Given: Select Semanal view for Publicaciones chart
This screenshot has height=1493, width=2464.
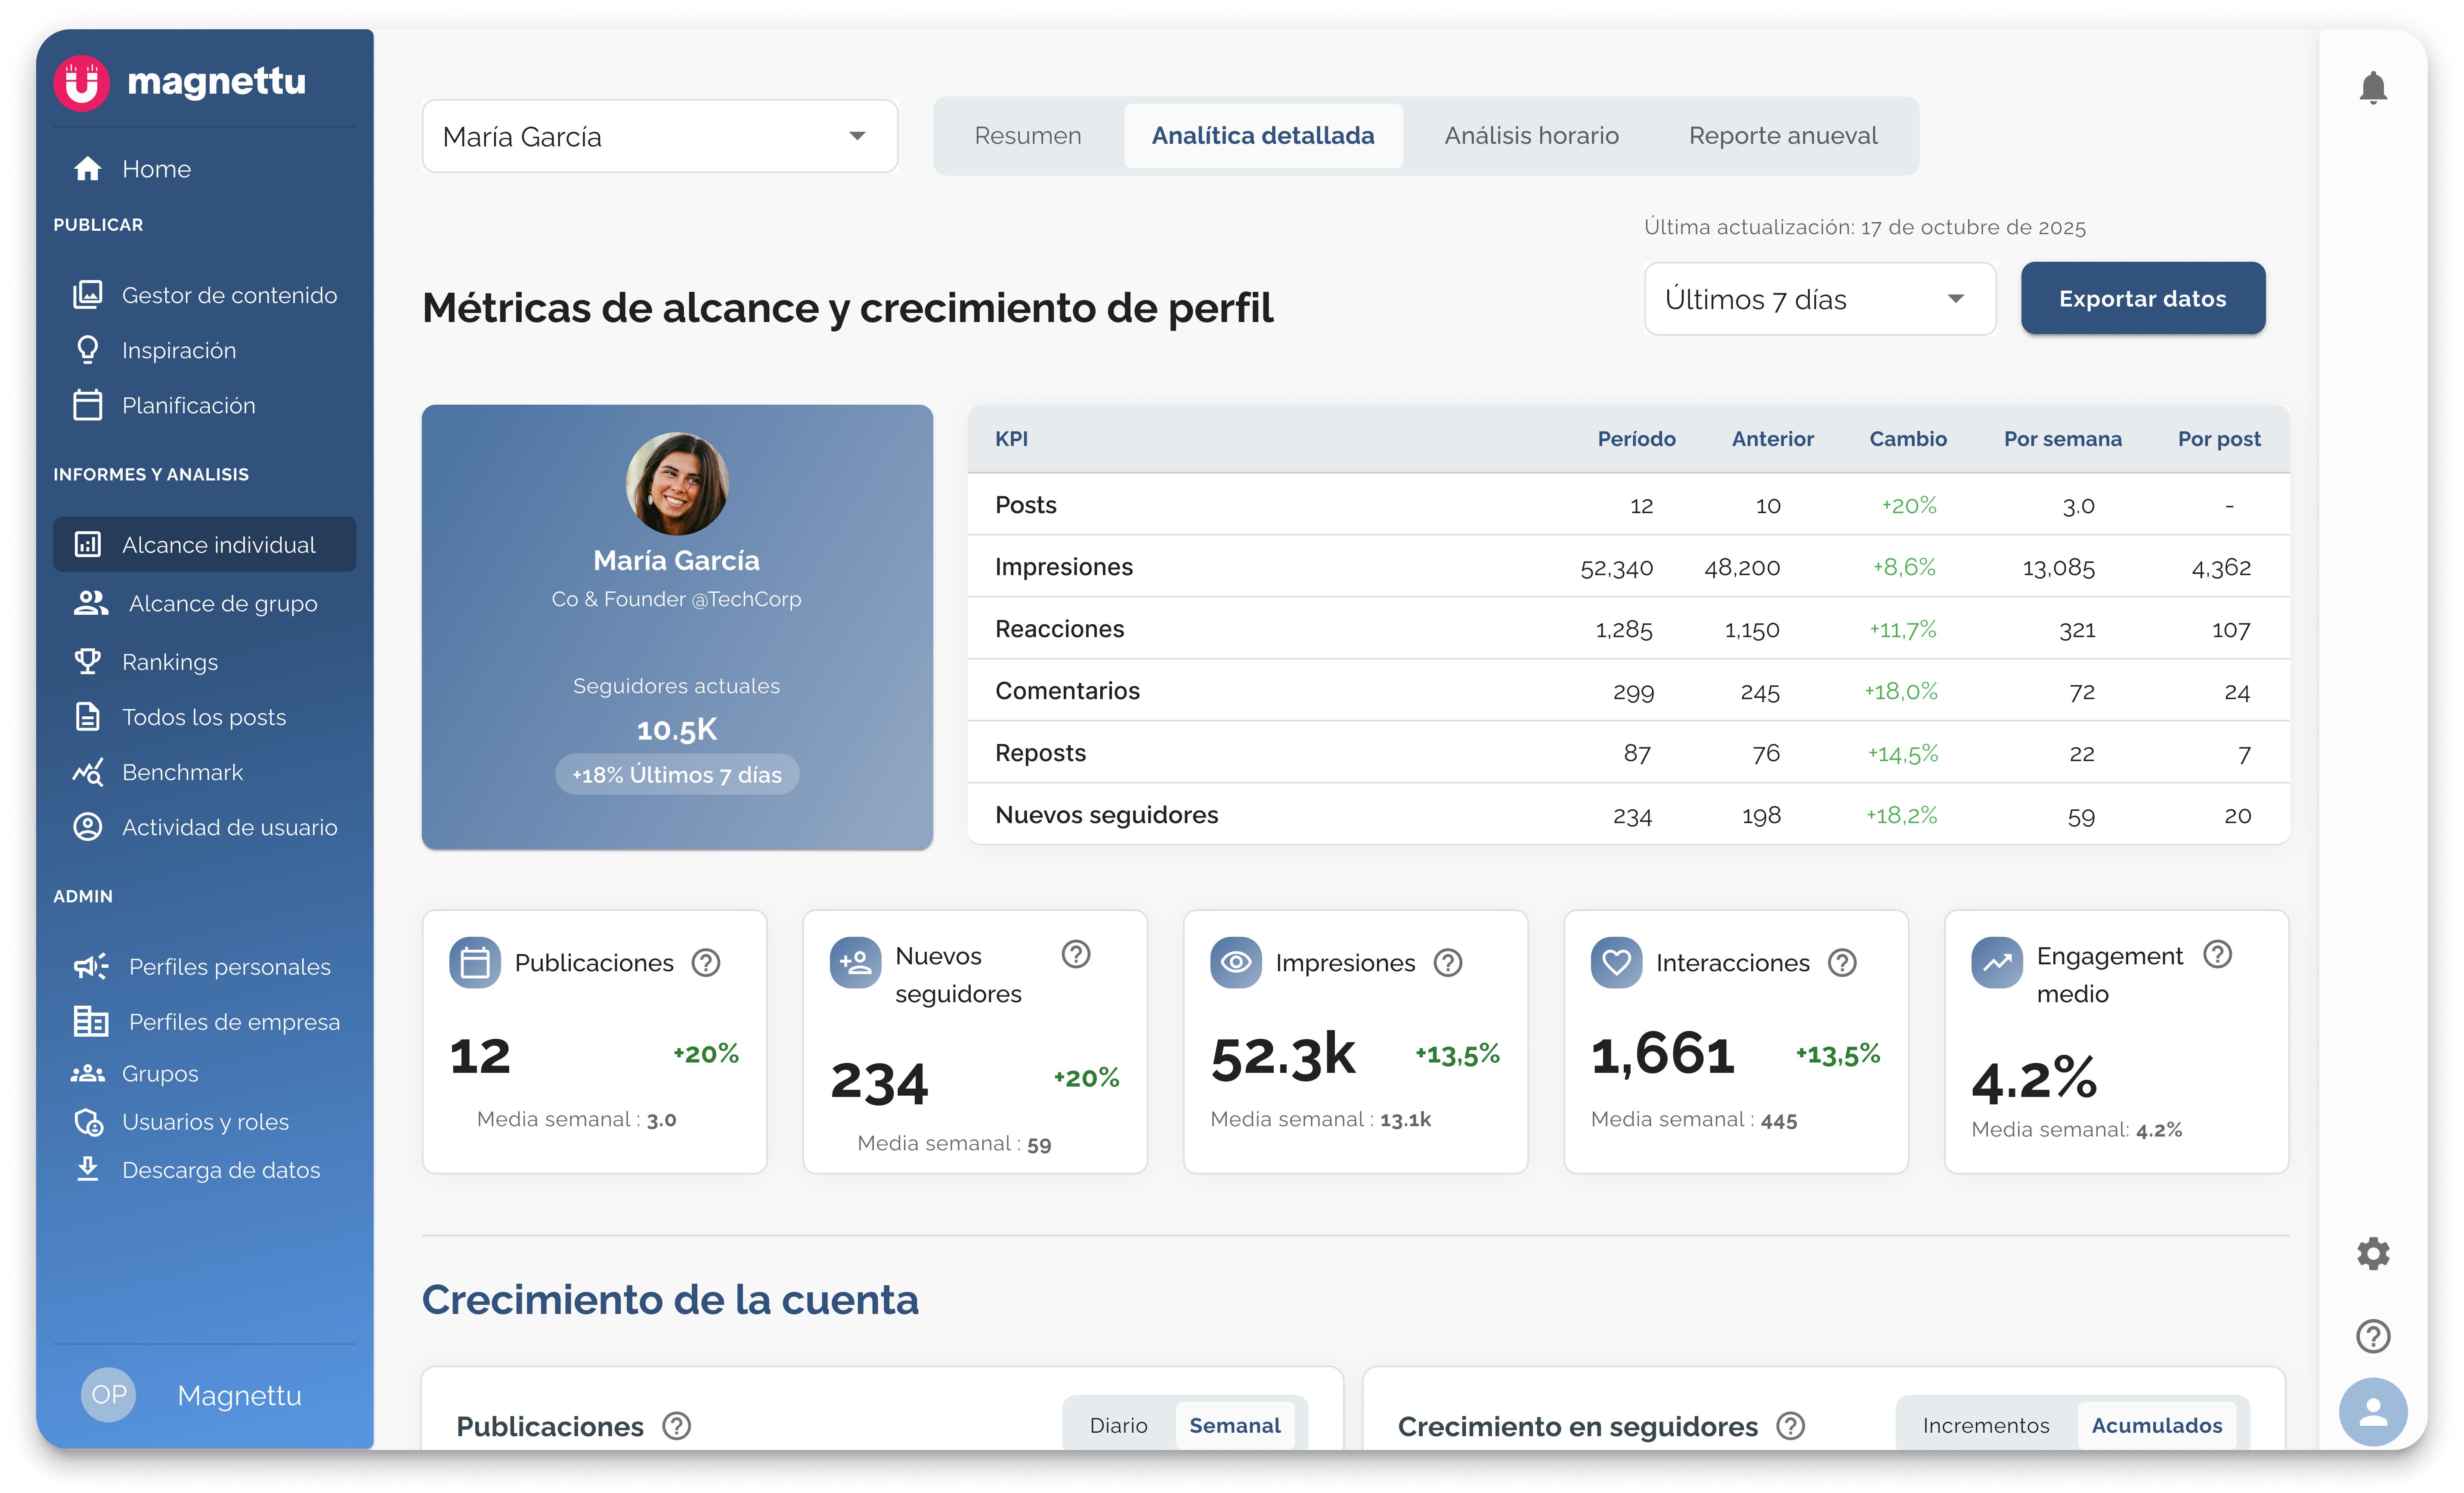Looking at the screenshot, I should (1234, 1425).
